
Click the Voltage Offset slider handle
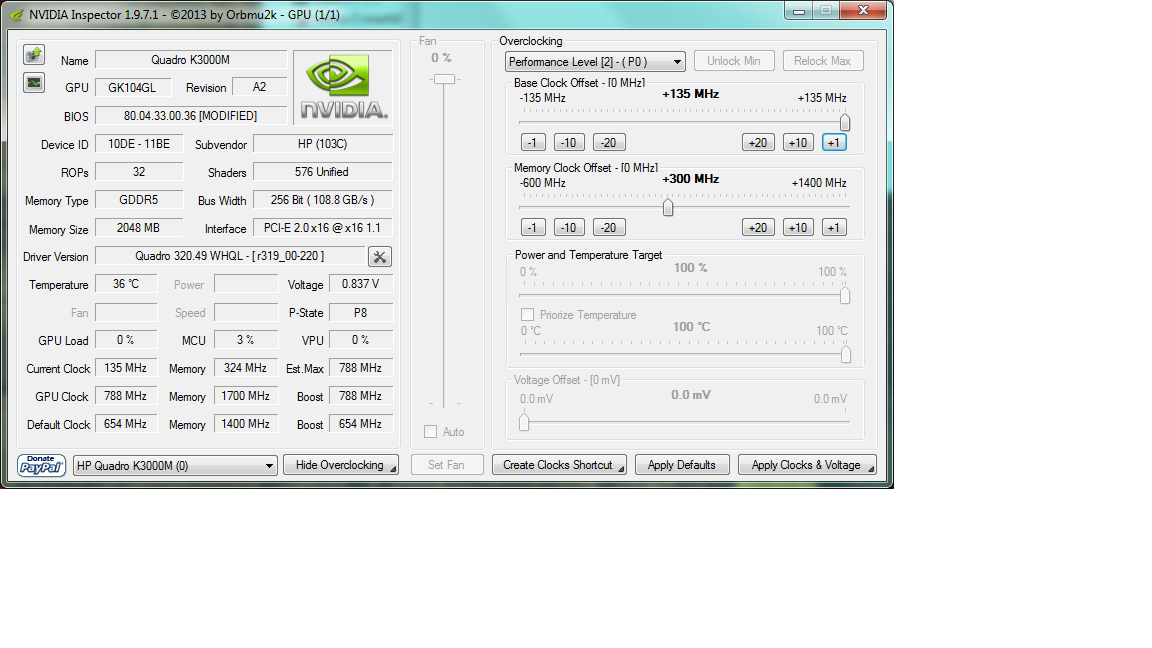[x=524, y=422]
